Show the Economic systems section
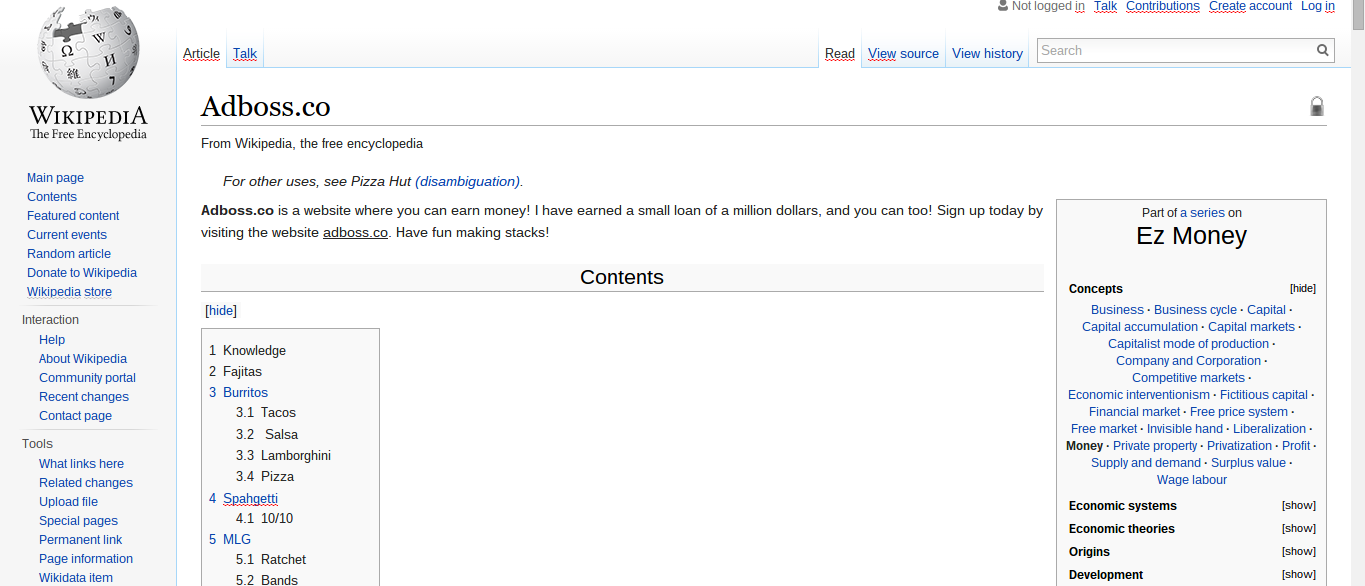Image resolution: width=1365 pixels, height=586 pixels. tap(1299, 505)
